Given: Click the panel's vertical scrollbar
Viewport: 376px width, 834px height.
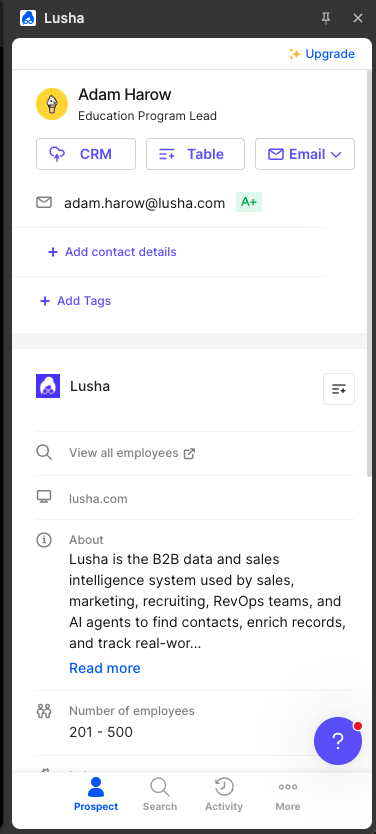Looking at the screenshot, I should tap(370, 271).
